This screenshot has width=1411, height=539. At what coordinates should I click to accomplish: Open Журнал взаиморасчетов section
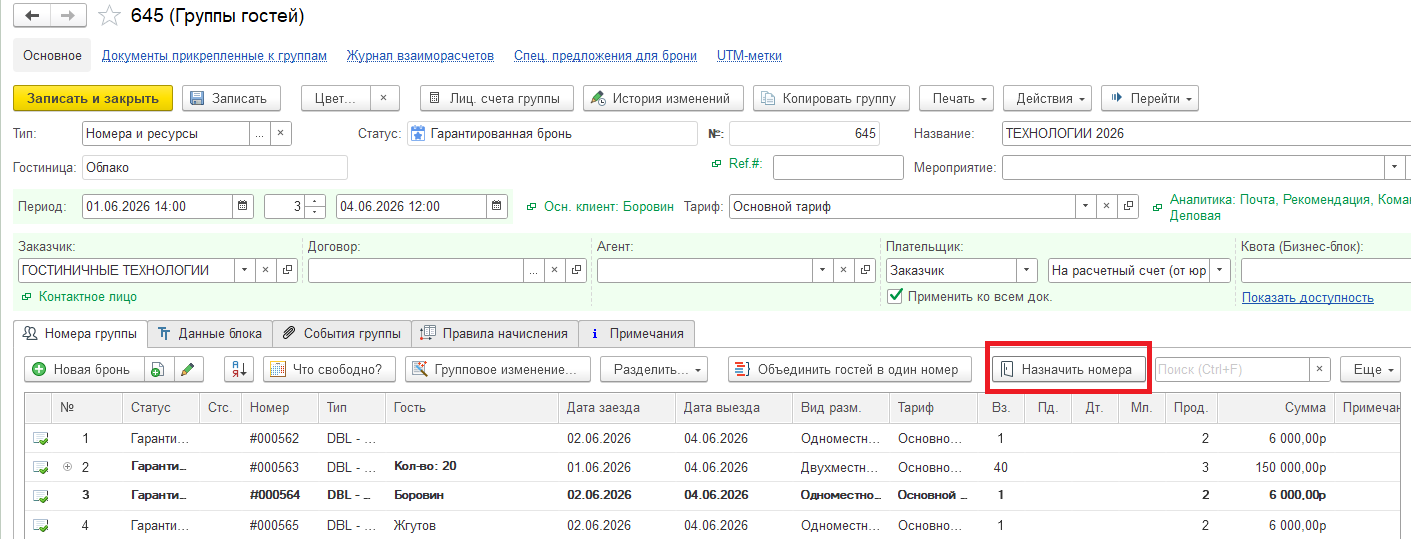pyautogui.click(x=420, y=56)
